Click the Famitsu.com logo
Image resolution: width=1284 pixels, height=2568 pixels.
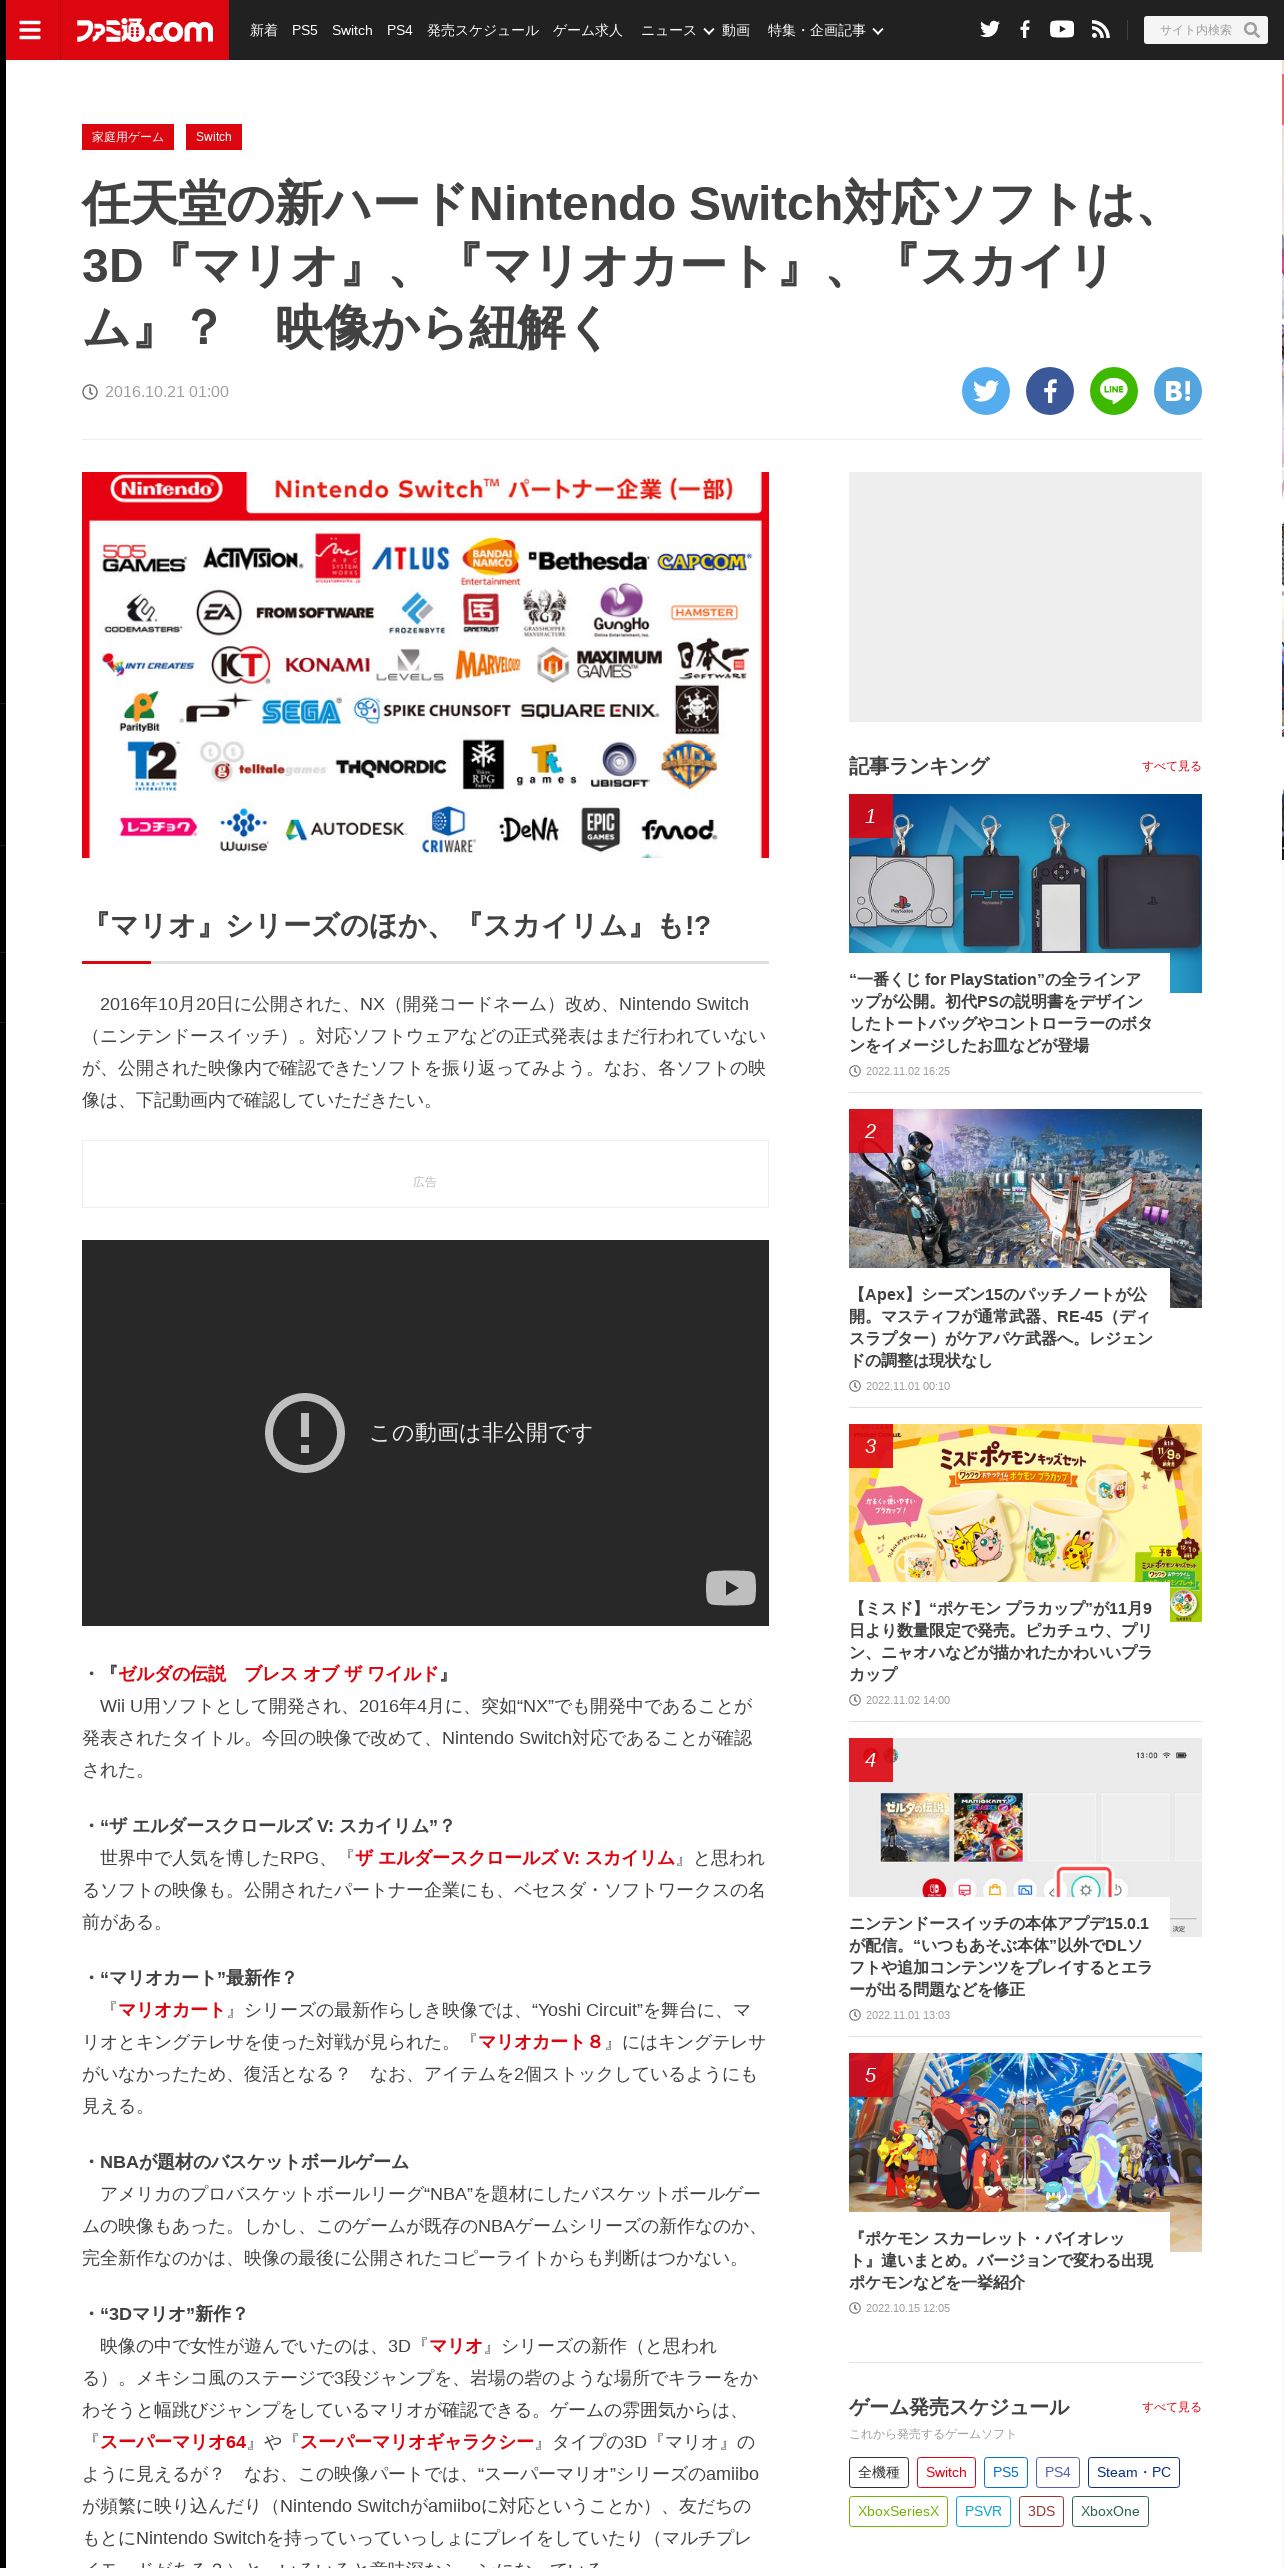coord(144,30)
